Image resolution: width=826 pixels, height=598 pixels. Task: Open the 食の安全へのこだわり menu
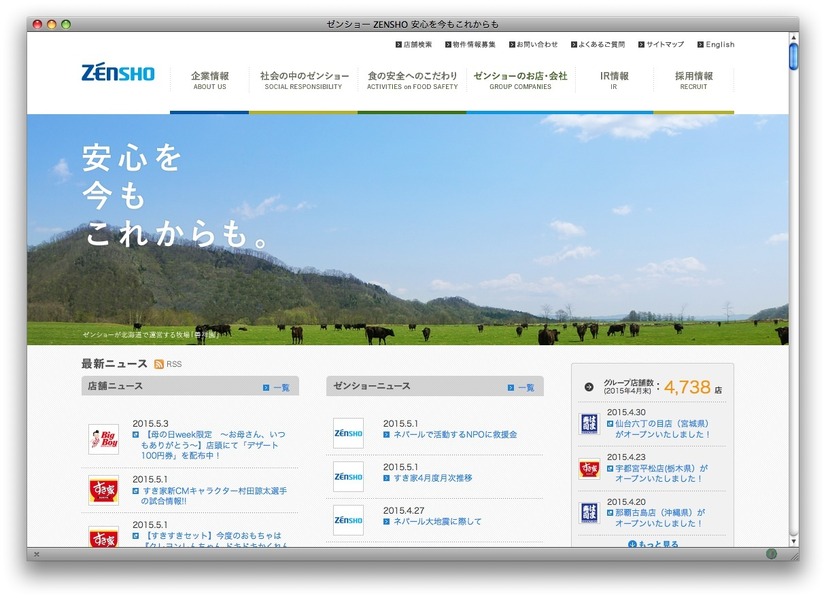click(x=412, y=80)
